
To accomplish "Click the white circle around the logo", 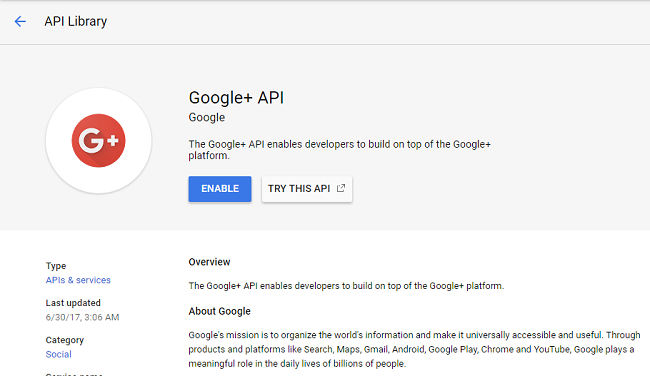I will [98, 141].
